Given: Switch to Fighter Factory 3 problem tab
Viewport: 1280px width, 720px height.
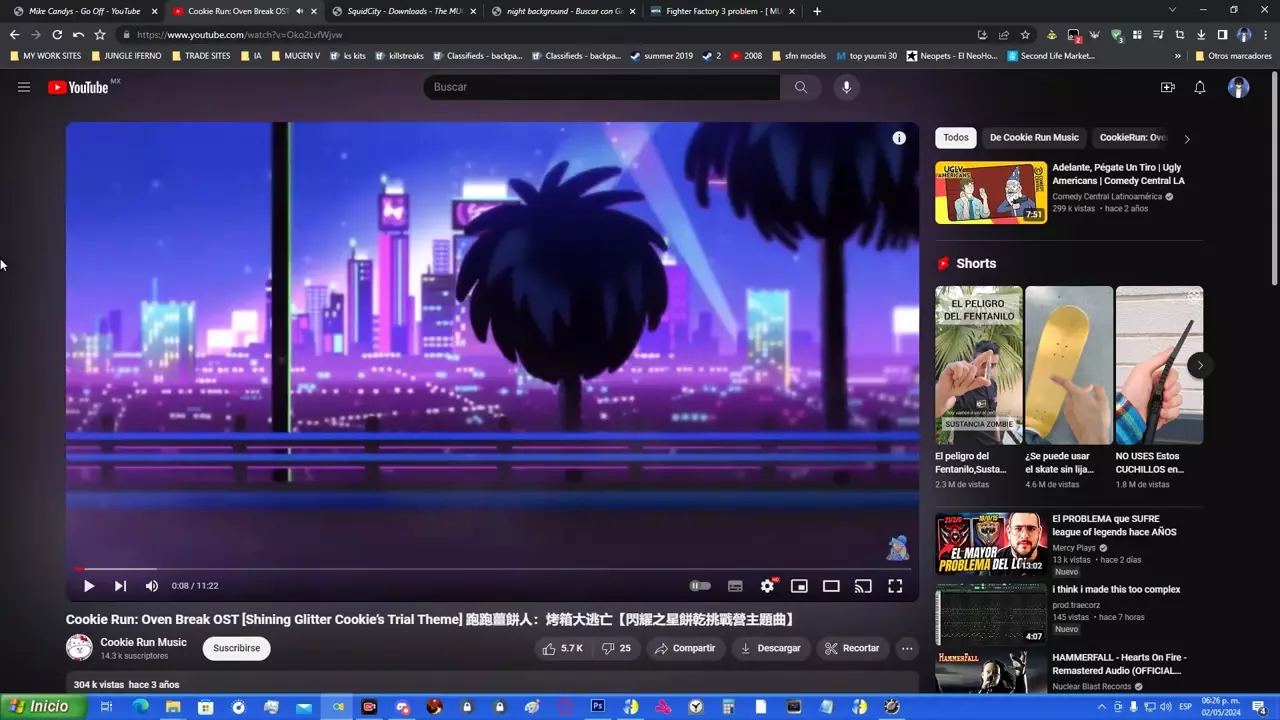Looking at the screenshot, I should pos(722,11).
